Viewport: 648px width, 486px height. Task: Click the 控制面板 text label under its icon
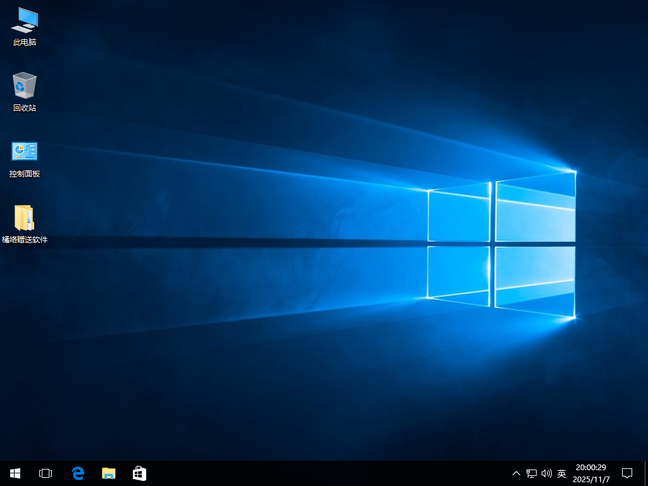24,174
